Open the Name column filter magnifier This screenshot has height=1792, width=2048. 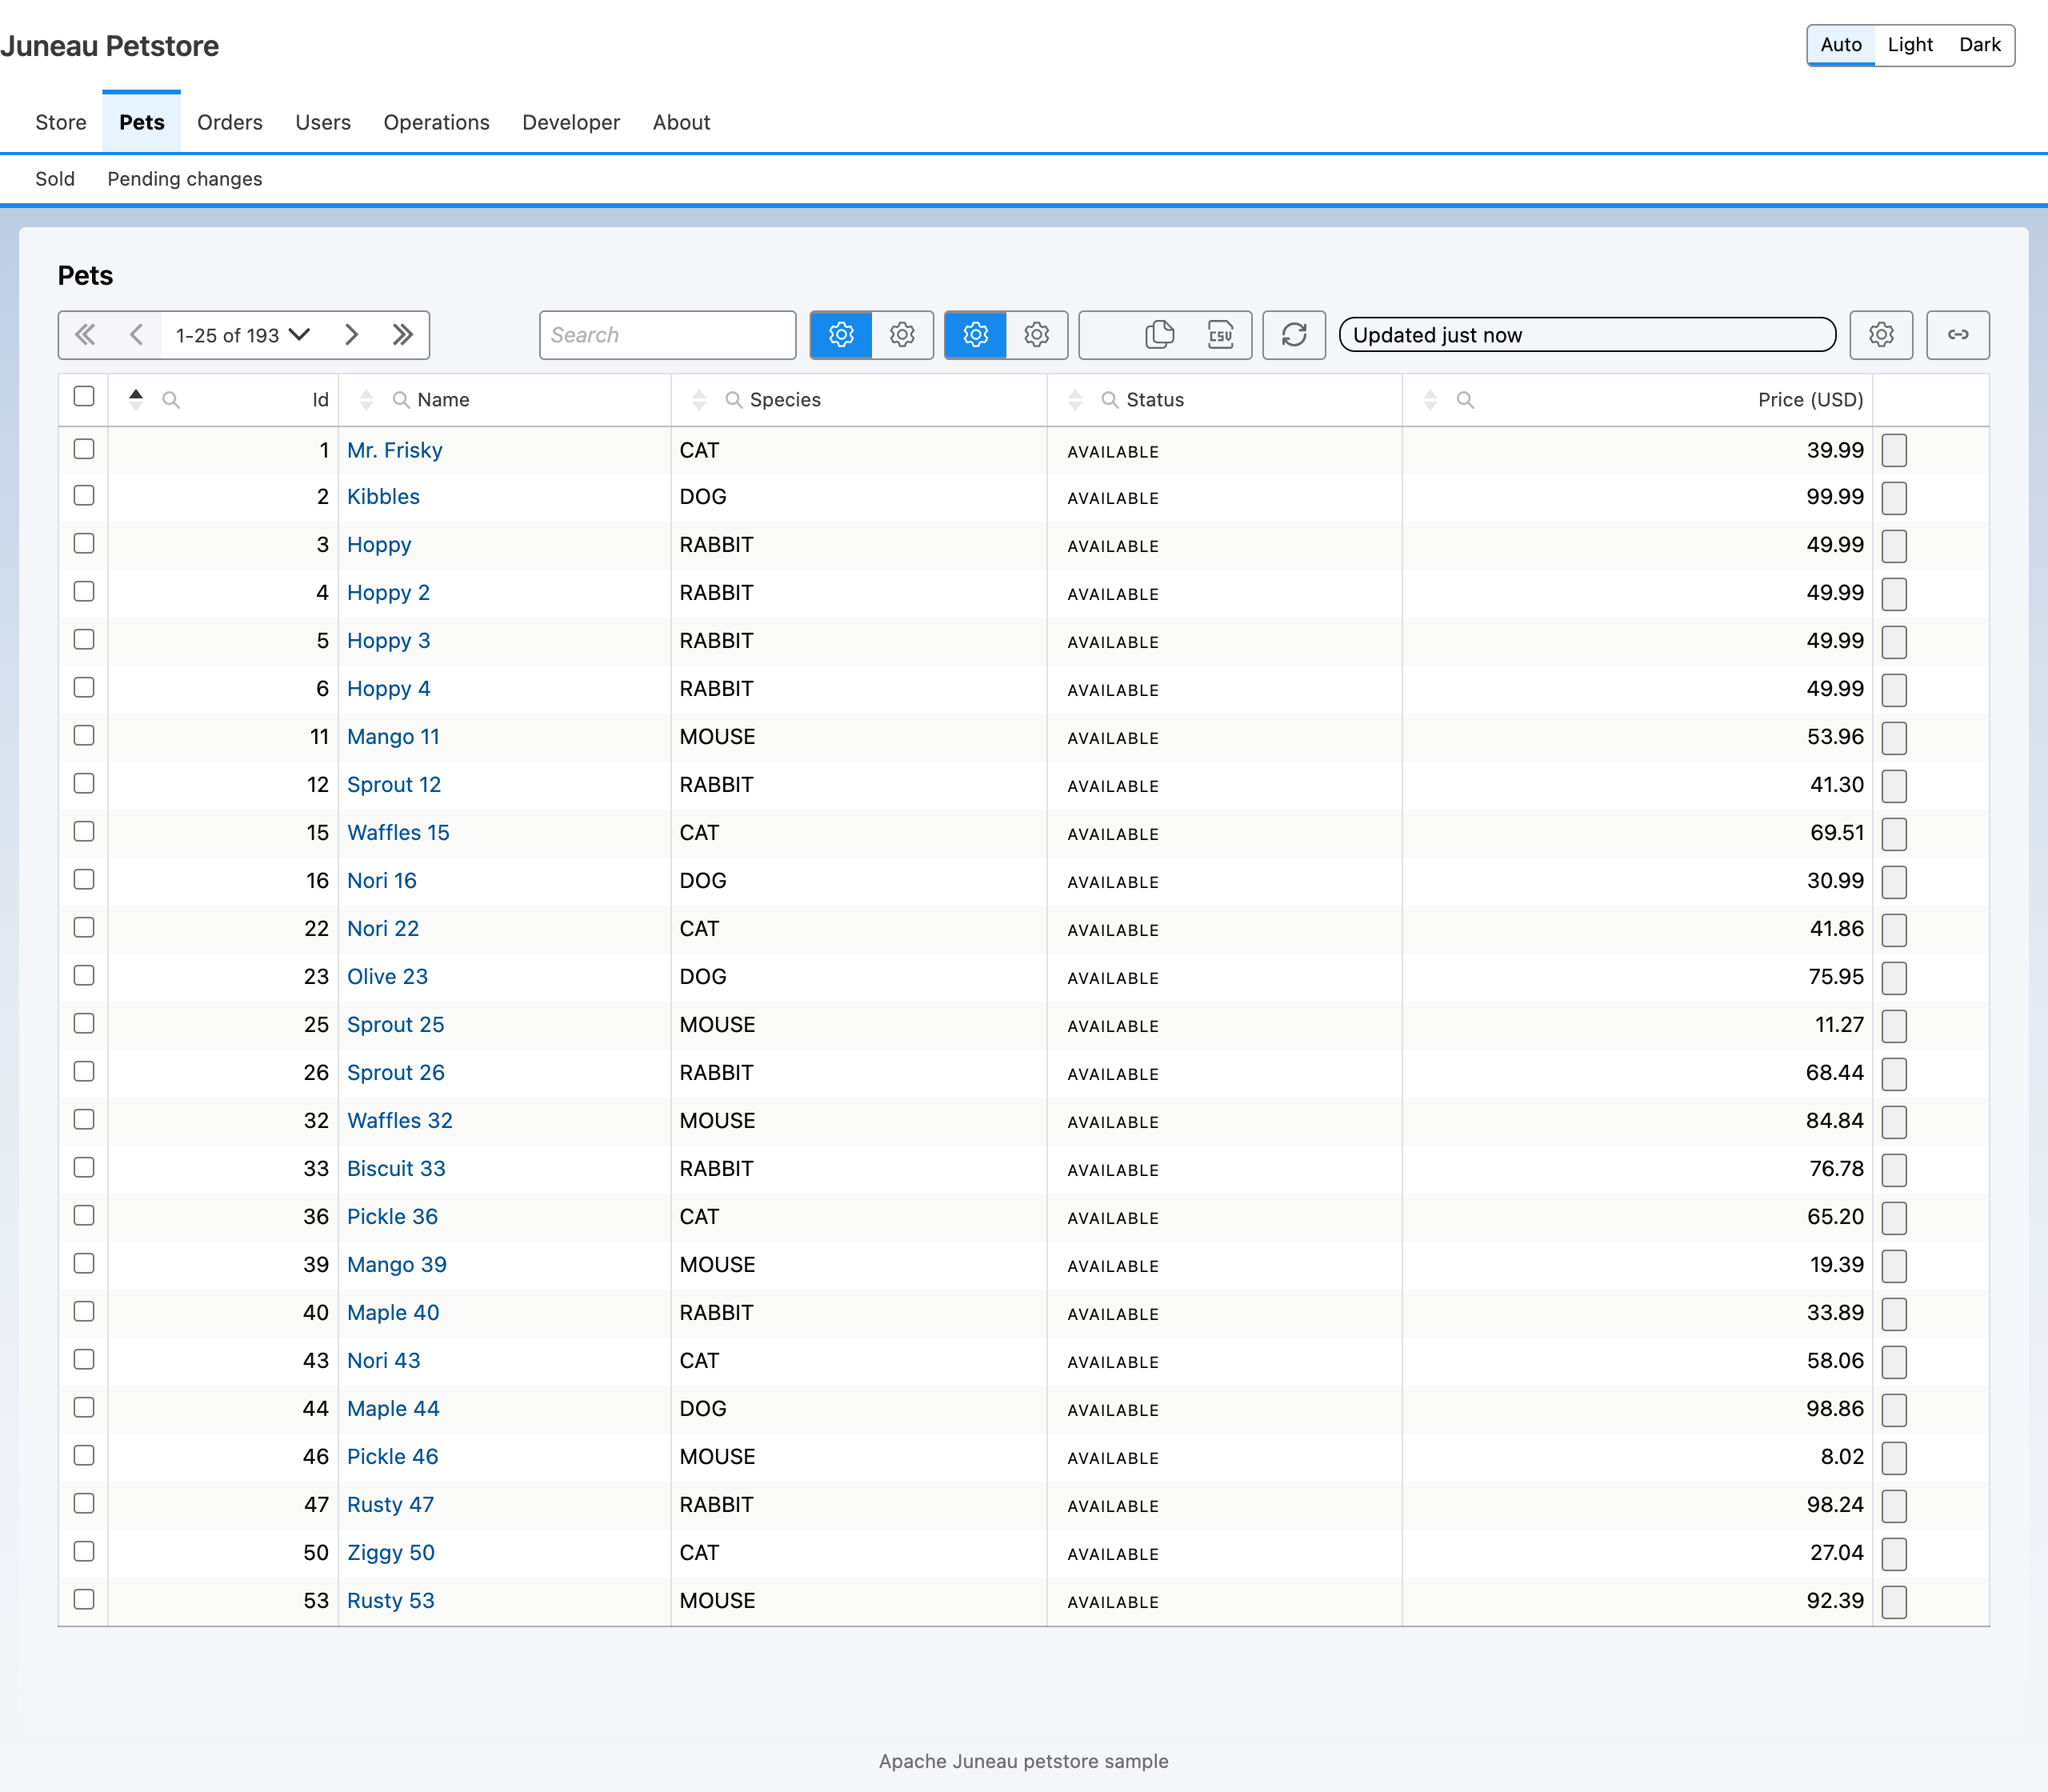401,400
